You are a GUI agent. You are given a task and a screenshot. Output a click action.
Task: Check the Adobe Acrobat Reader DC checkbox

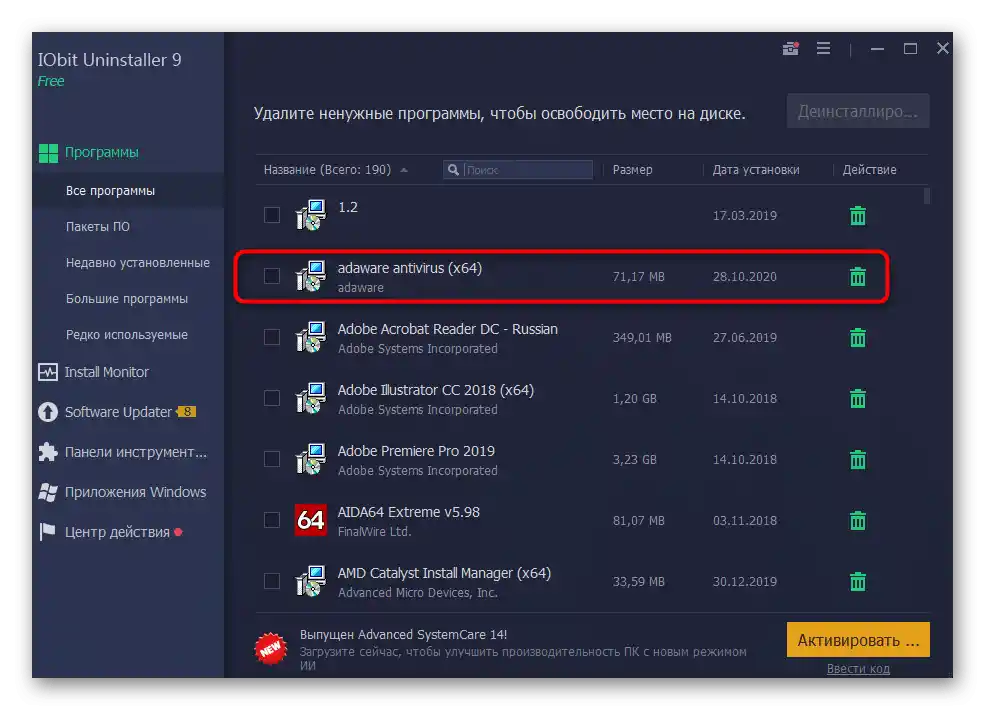[x=272, y=337]
